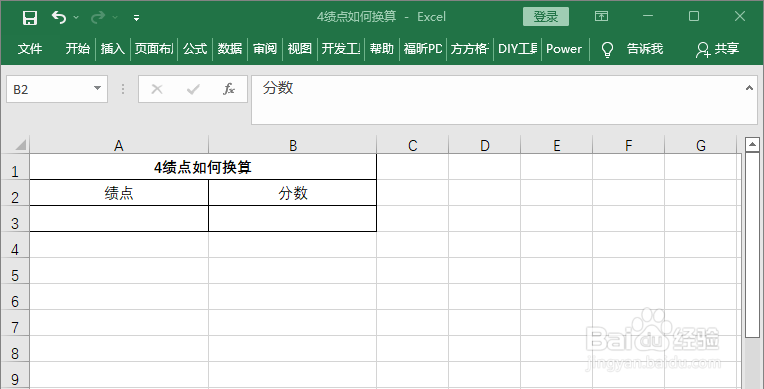Switch to the 开发工具 ribbon tab
Image resolution: width=764 pixels, height=389 pixels.
(x=341, y=49)
